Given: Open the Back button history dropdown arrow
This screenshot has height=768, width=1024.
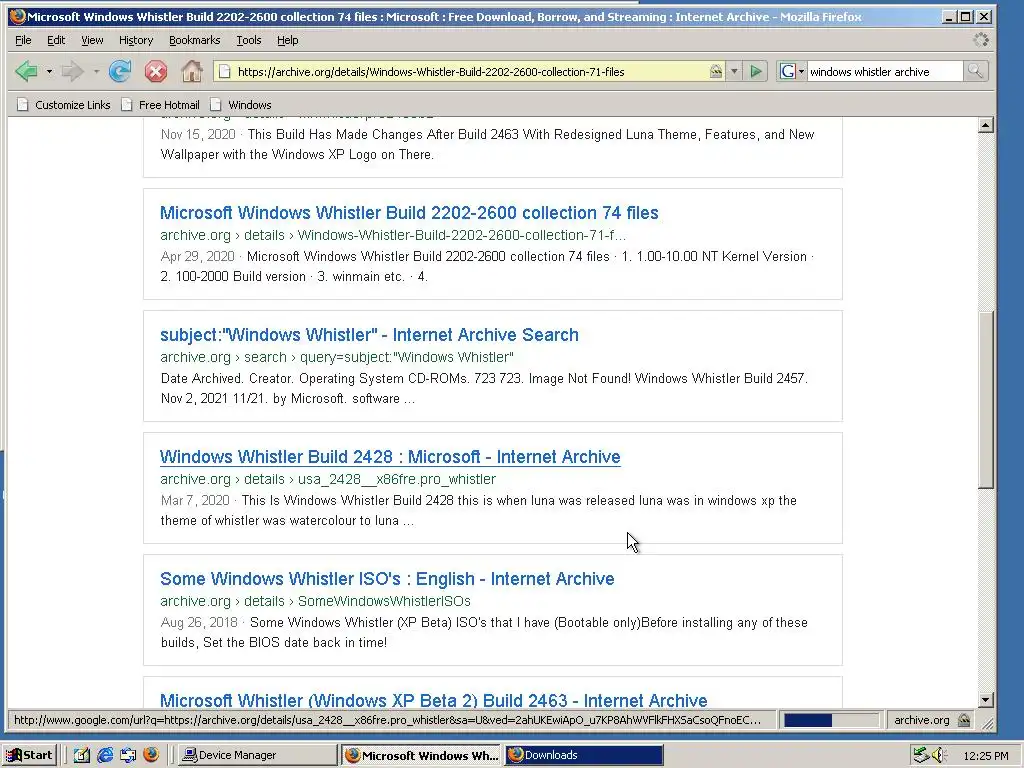Looking at the screenshot, I should 50,71.
